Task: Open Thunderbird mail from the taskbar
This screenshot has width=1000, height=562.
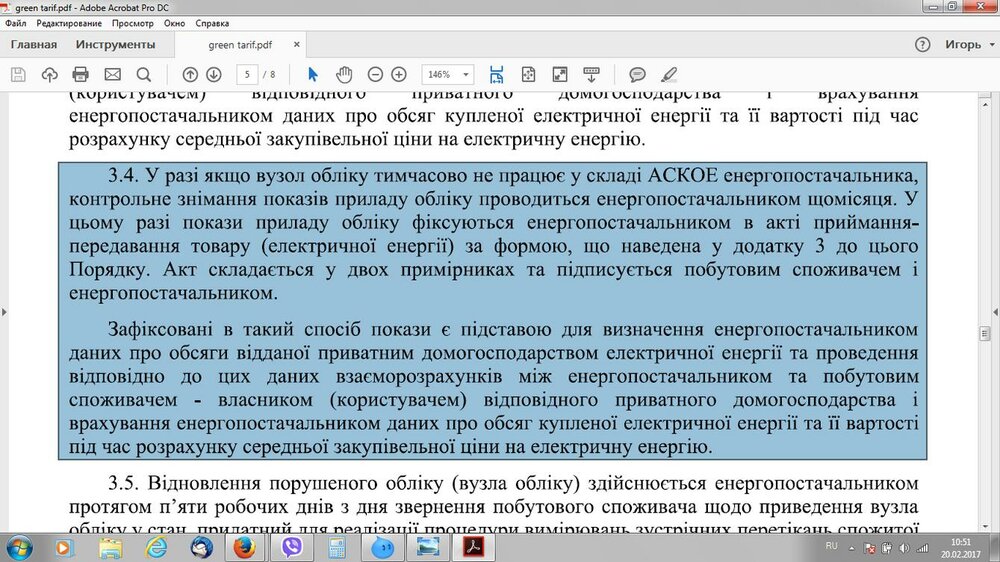Action: point(202,548)
